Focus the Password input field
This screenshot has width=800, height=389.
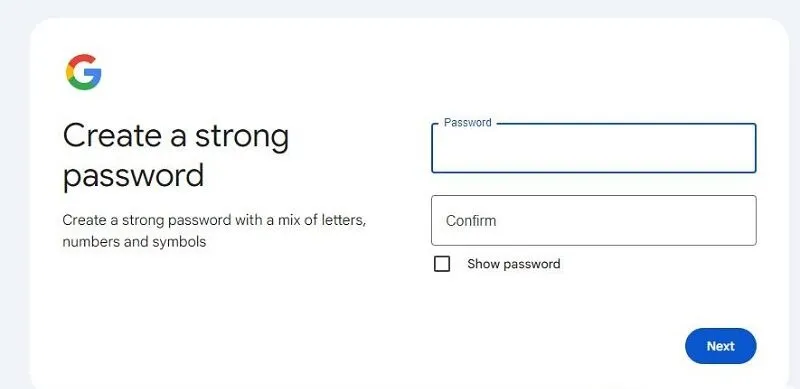(593, 148)
